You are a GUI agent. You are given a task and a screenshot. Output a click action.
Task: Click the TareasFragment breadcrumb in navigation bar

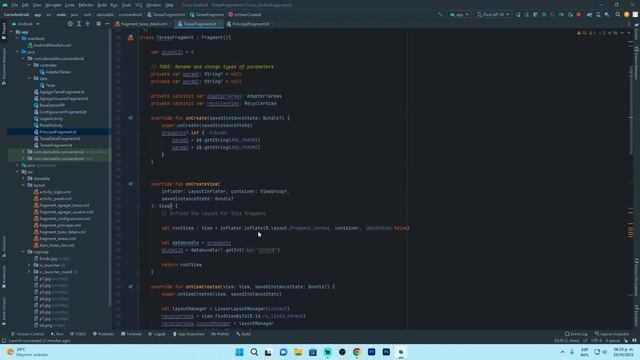click(x=207, y=14)
